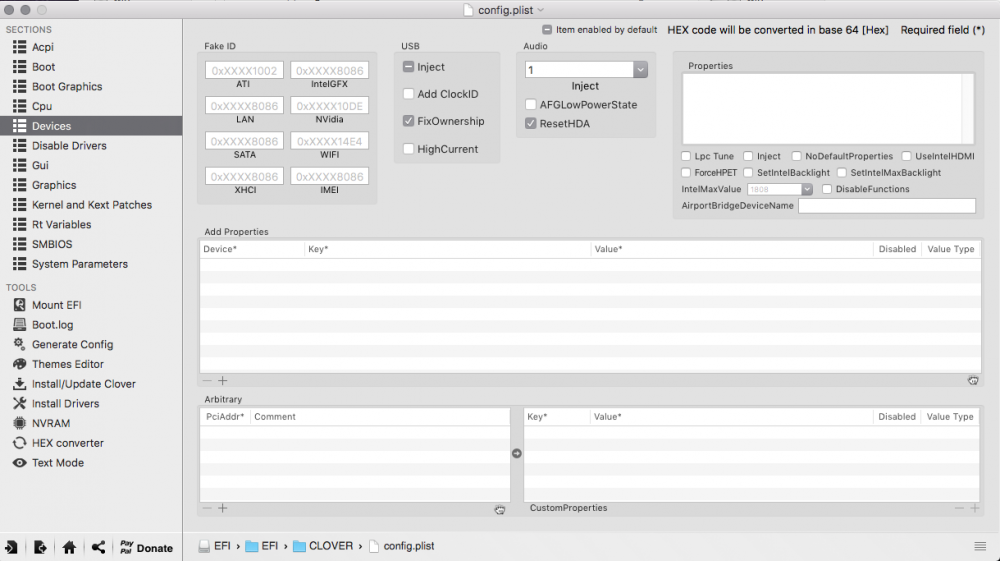Remove a CustomProperties row
The width and height of the screenshot is (1000, 561).
[x=959, y=508]
